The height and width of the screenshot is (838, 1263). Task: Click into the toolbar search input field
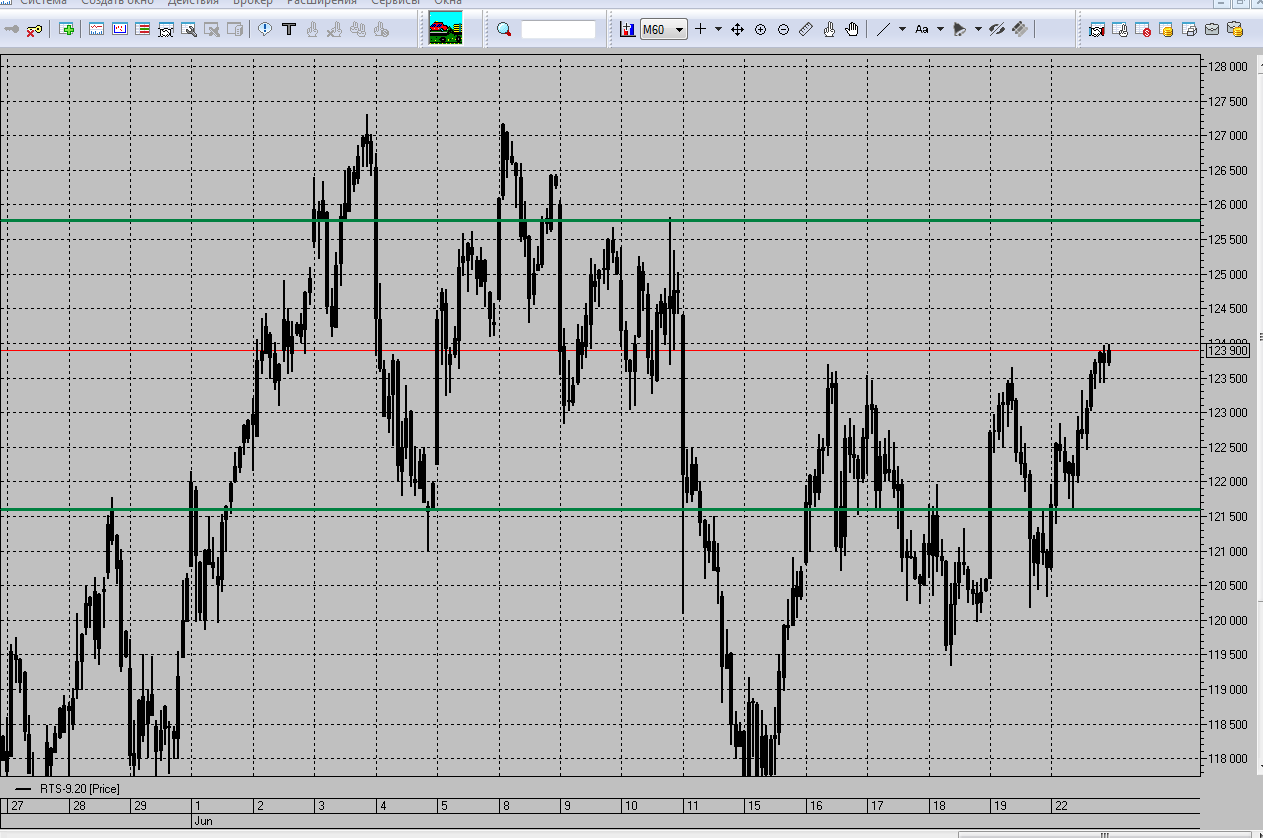point(558,30)
